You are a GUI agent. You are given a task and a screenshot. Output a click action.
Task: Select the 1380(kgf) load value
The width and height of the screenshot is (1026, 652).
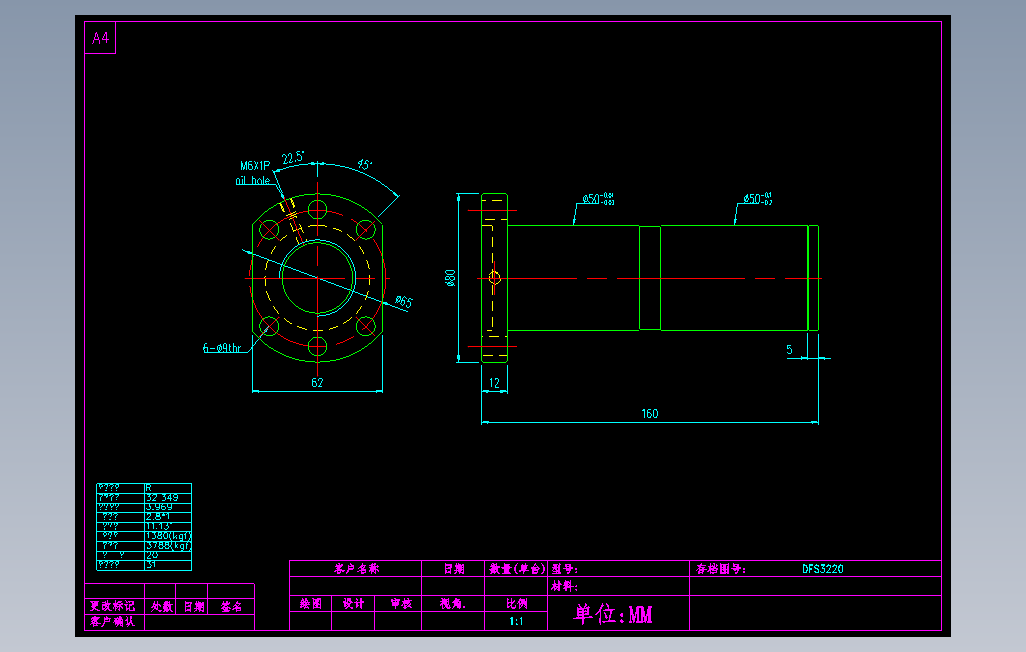point(168,535)
